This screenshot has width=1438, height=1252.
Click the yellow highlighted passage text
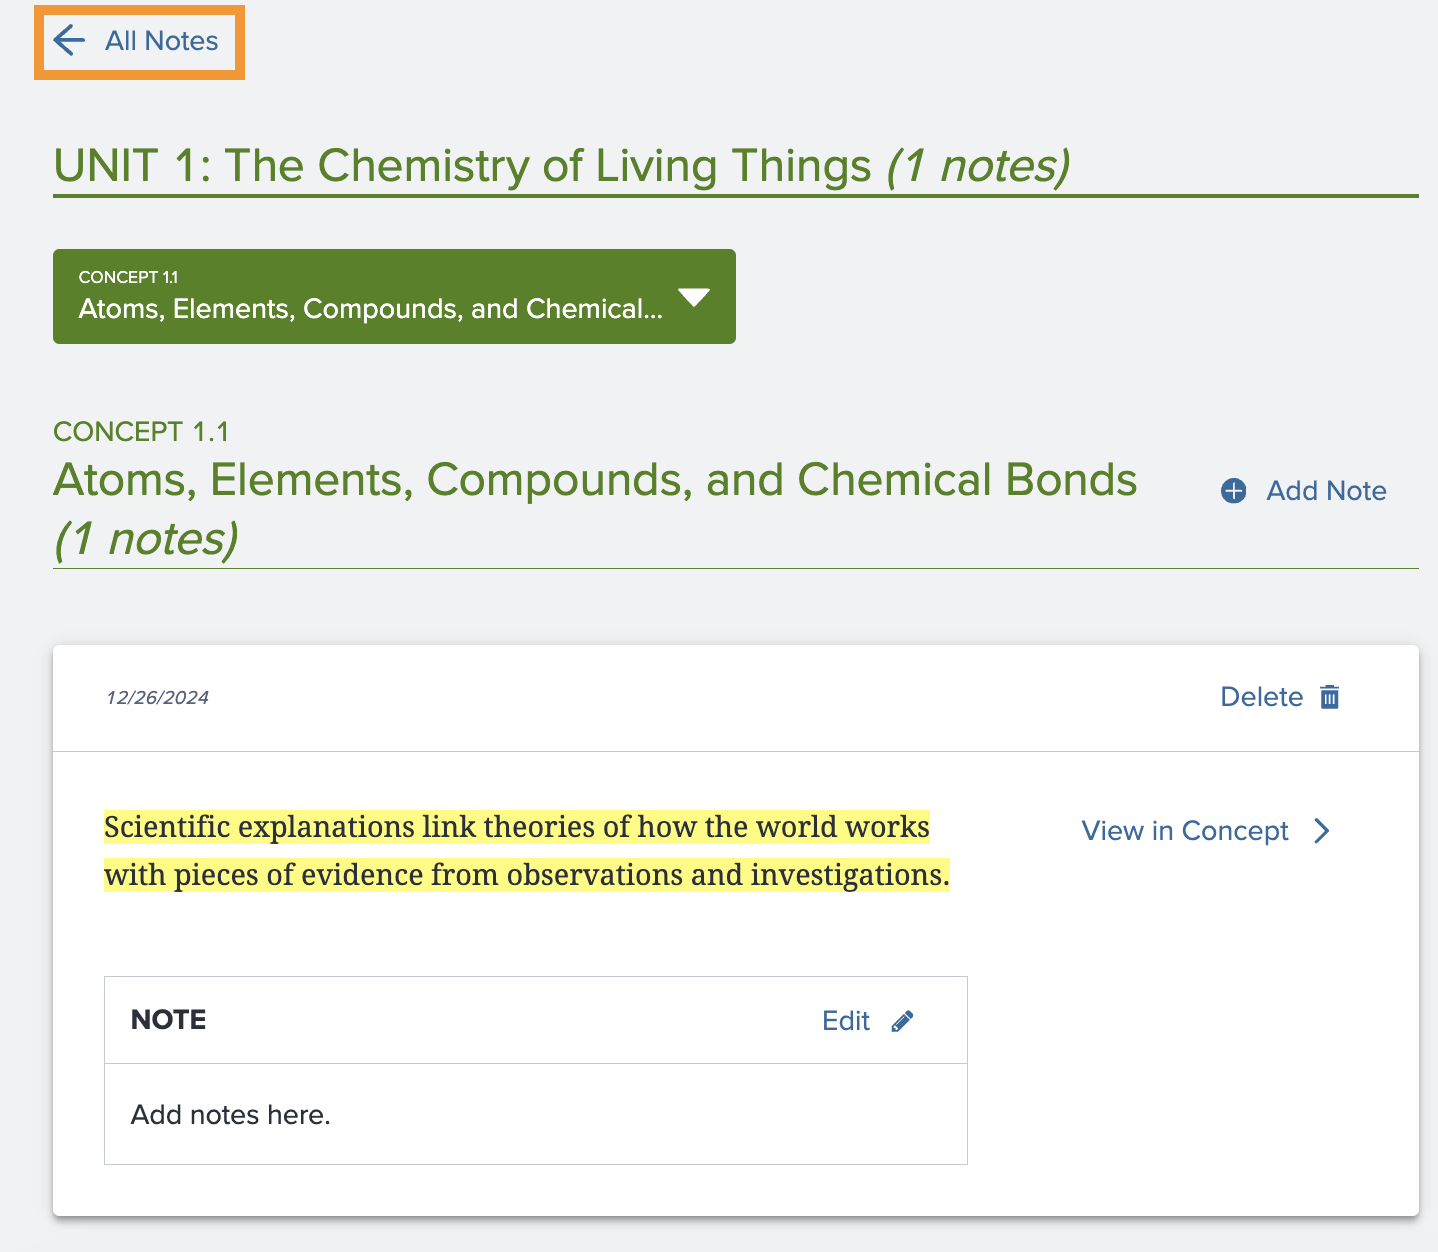click(527, 851)
